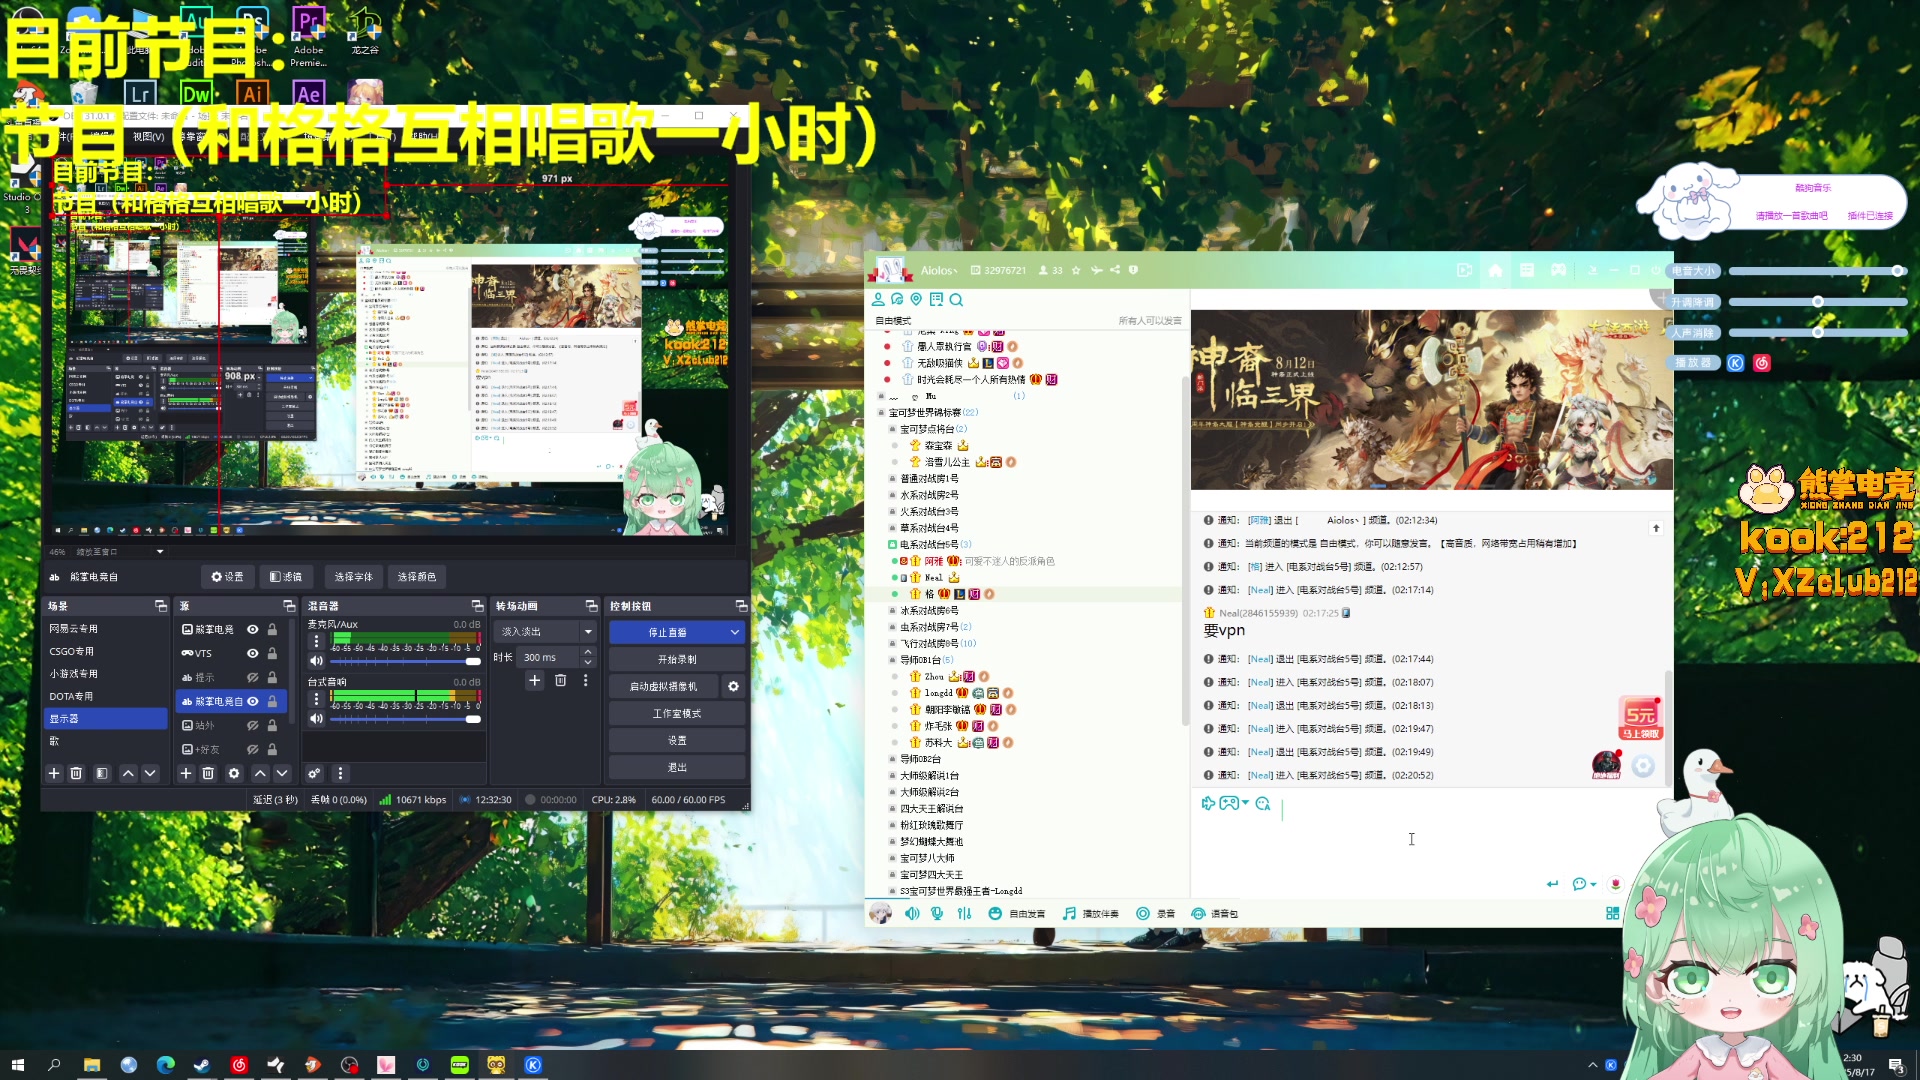Hide the 熊掌电竞 image source eye icon

pyautogui.click(x=253, y=629)
